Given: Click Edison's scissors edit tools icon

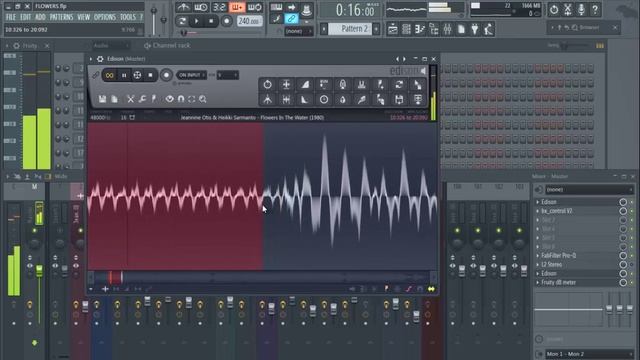Looking at the screenshot, I should [x=130, y=99].
